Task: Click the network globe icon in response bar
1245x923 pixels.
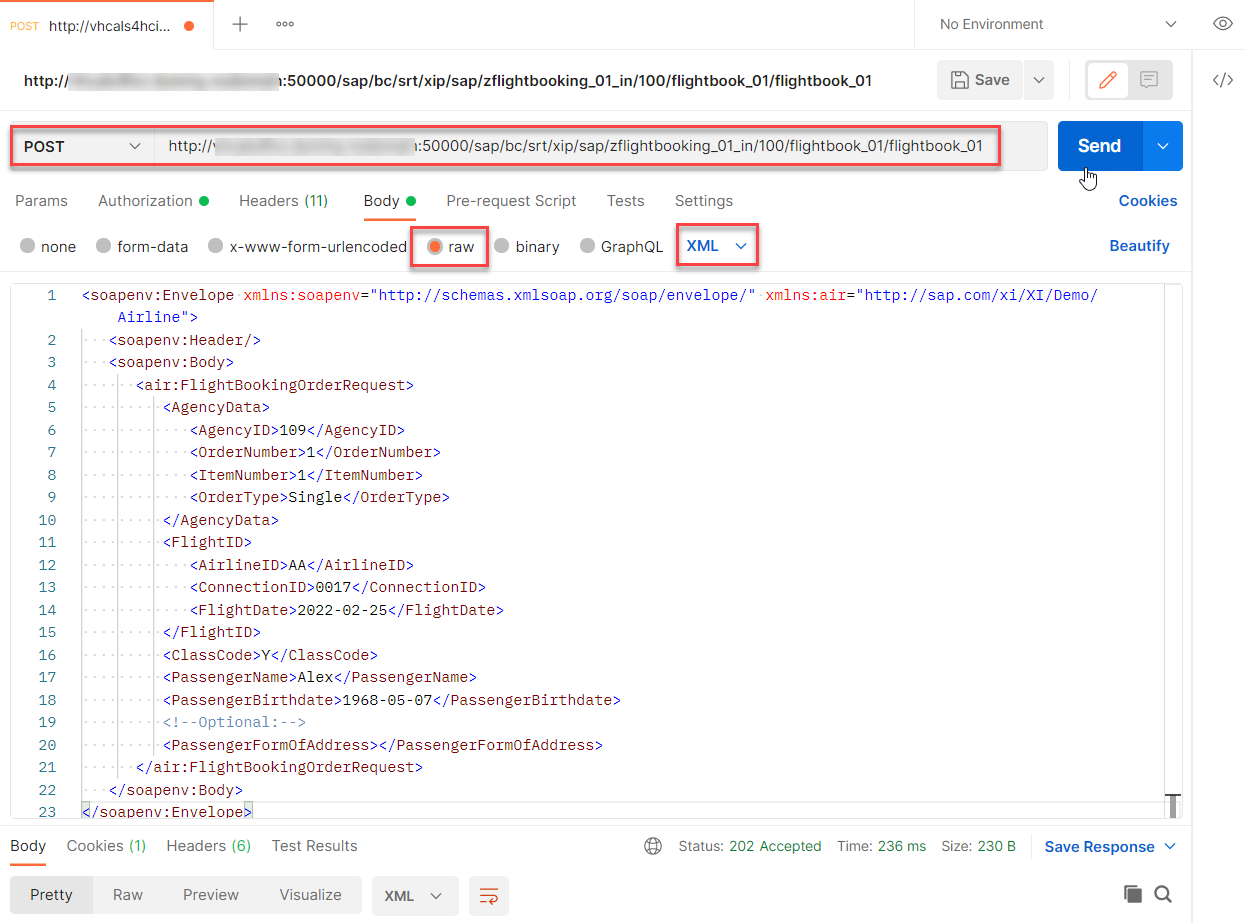Action: [653, 846]
